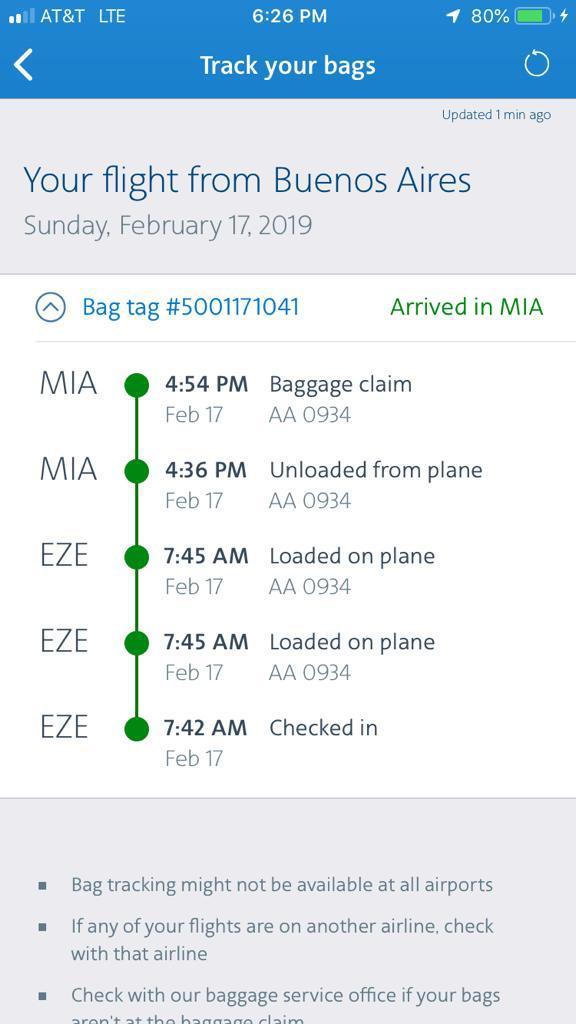Tap Unloaded from plane event text

(x=376, y=470)
